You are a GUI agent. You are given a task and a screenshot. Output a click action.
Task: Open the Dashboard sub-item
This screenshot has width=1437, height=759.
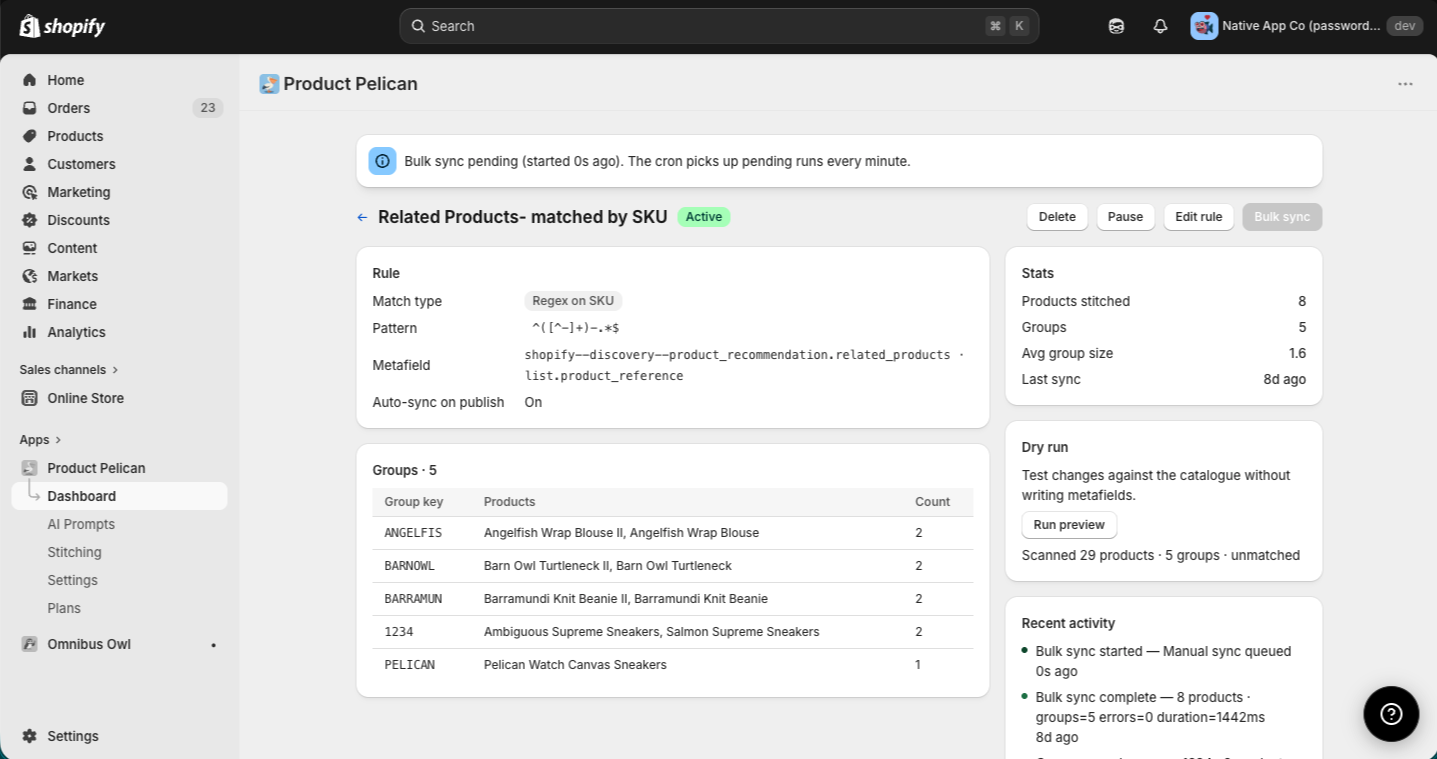[120, 496]
